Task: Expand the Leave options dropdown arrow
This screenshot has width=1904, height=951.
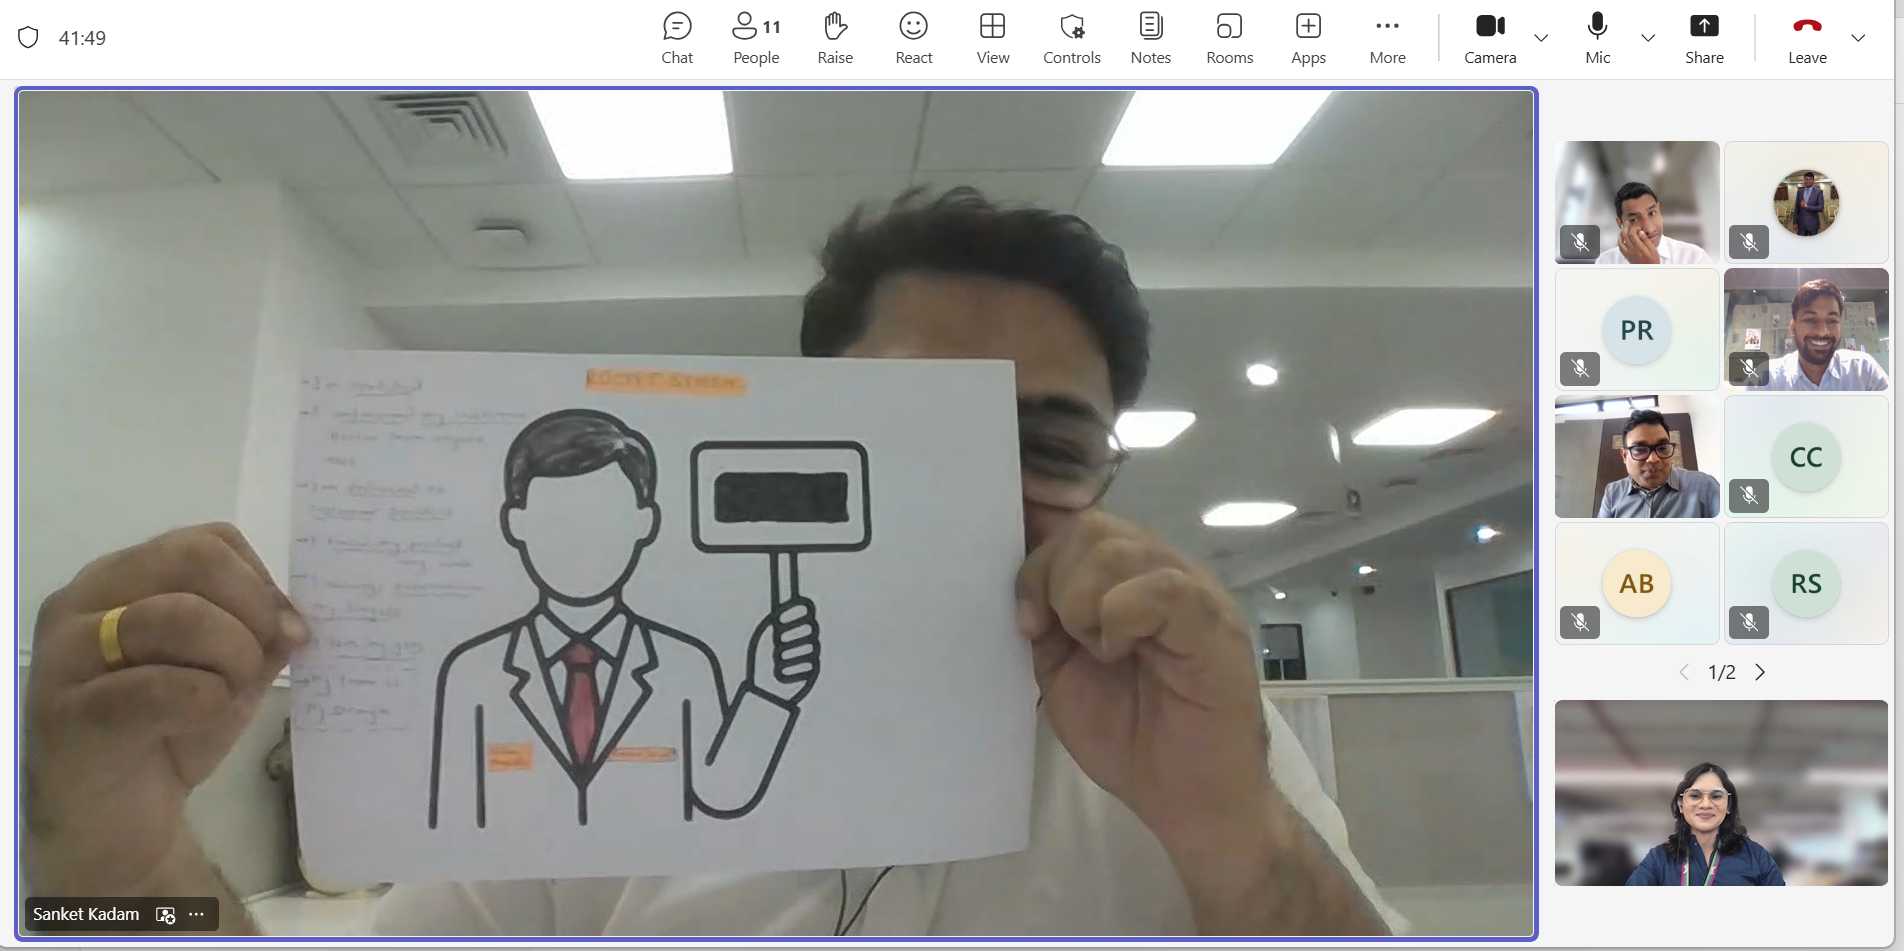Action: coord(1858,38)
